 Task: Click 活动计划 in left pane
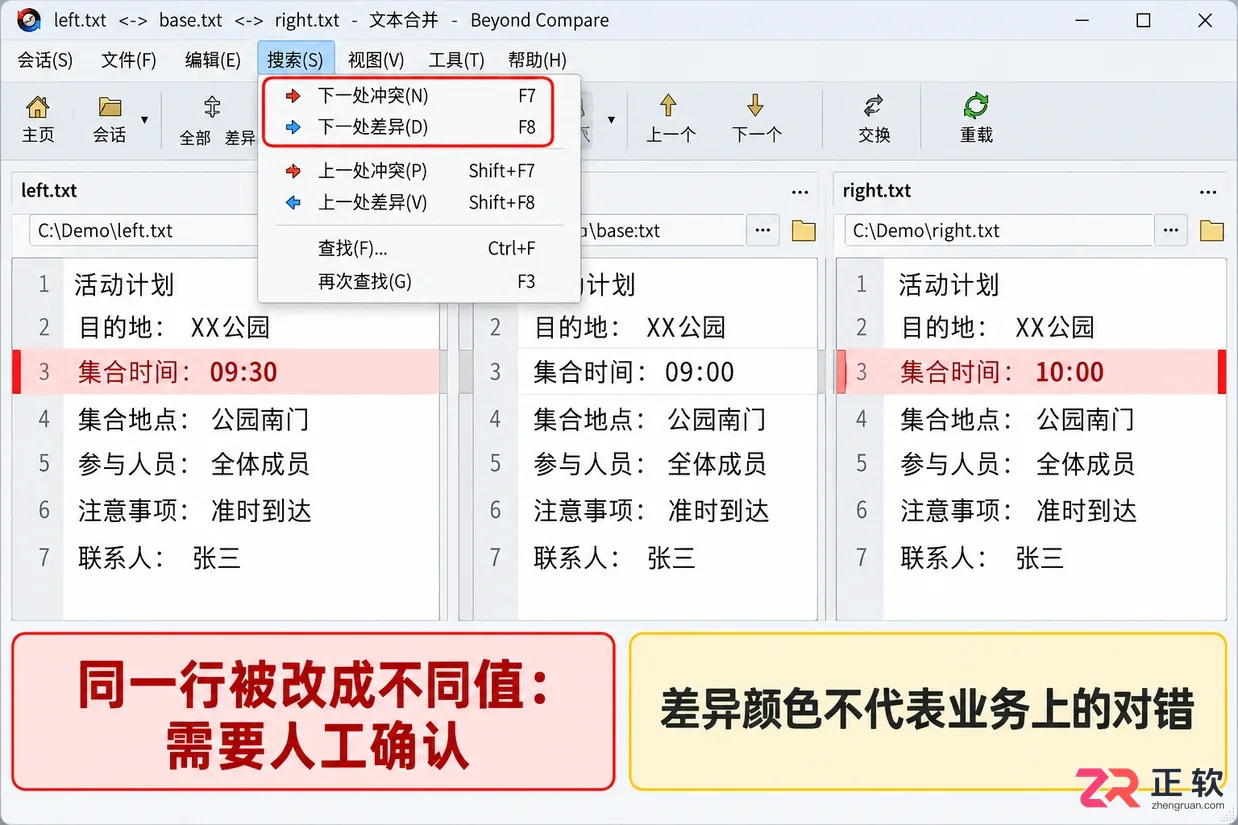[x=124, y=285]
